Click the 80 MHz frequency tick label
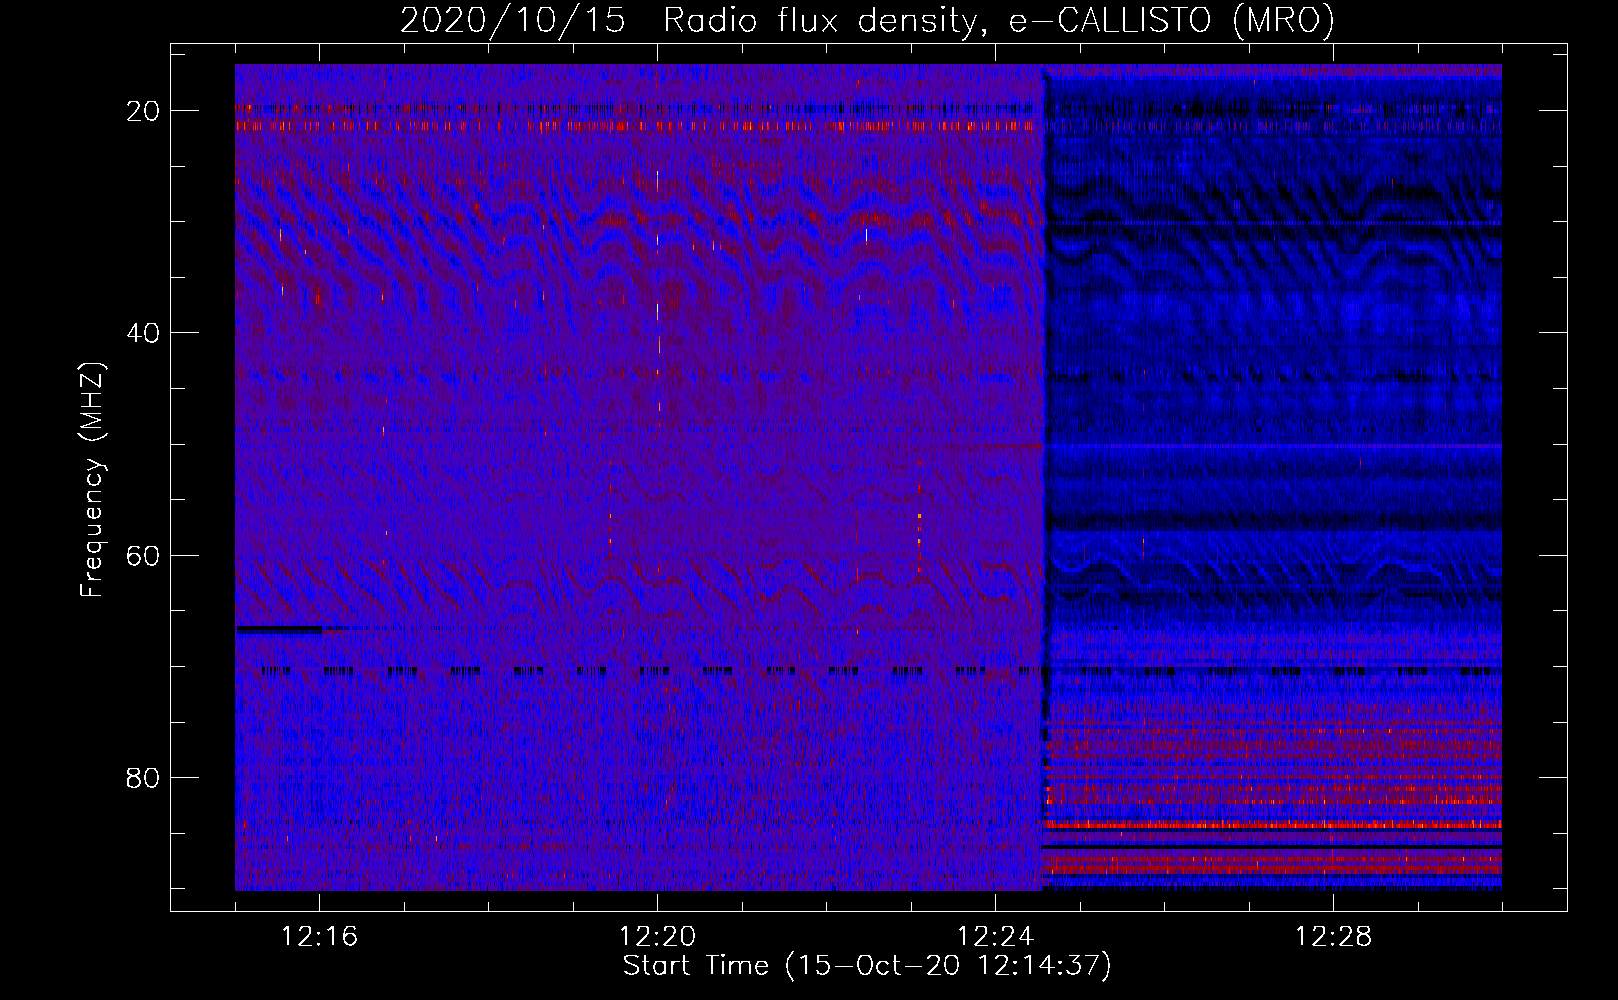1618x1000 pixels. point(143,778)
